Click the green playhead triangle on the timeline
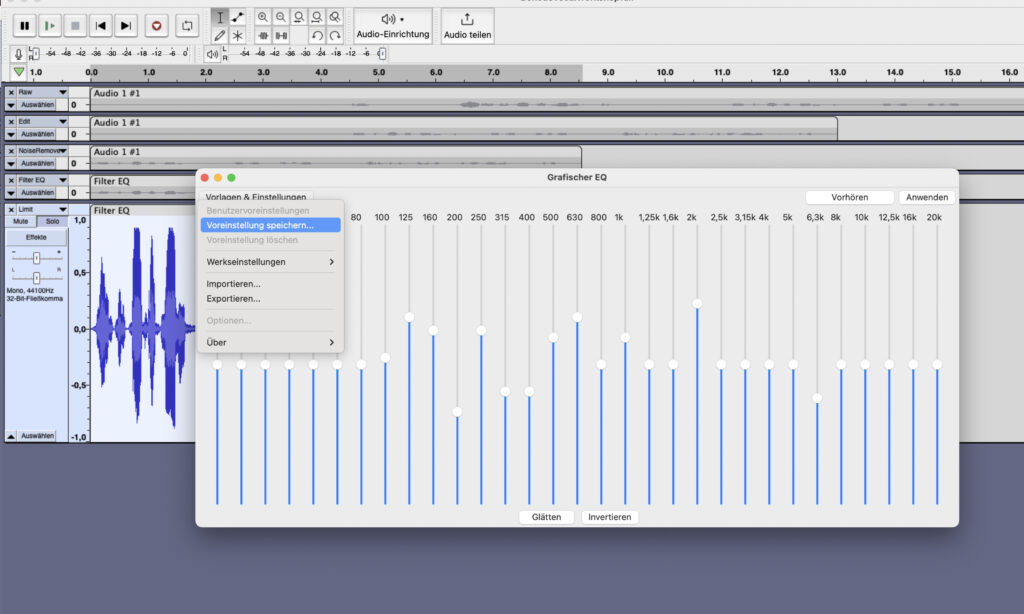Screen dimensions: 1024x614 [x=19, y=72]
